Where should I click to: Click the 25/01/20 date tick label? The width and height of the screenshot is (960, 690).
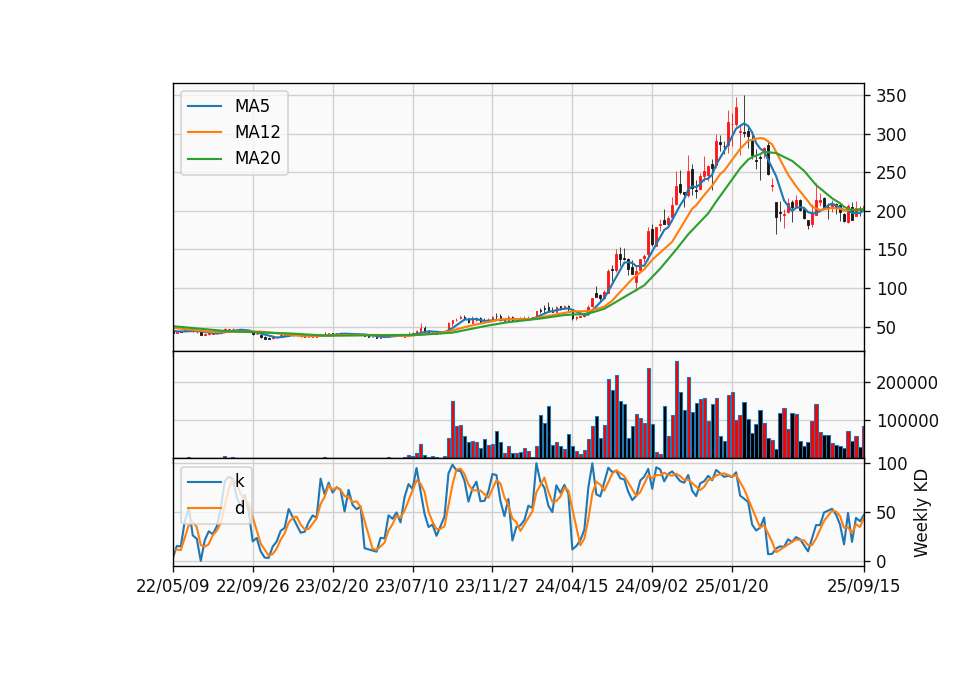tap(732, 586)
